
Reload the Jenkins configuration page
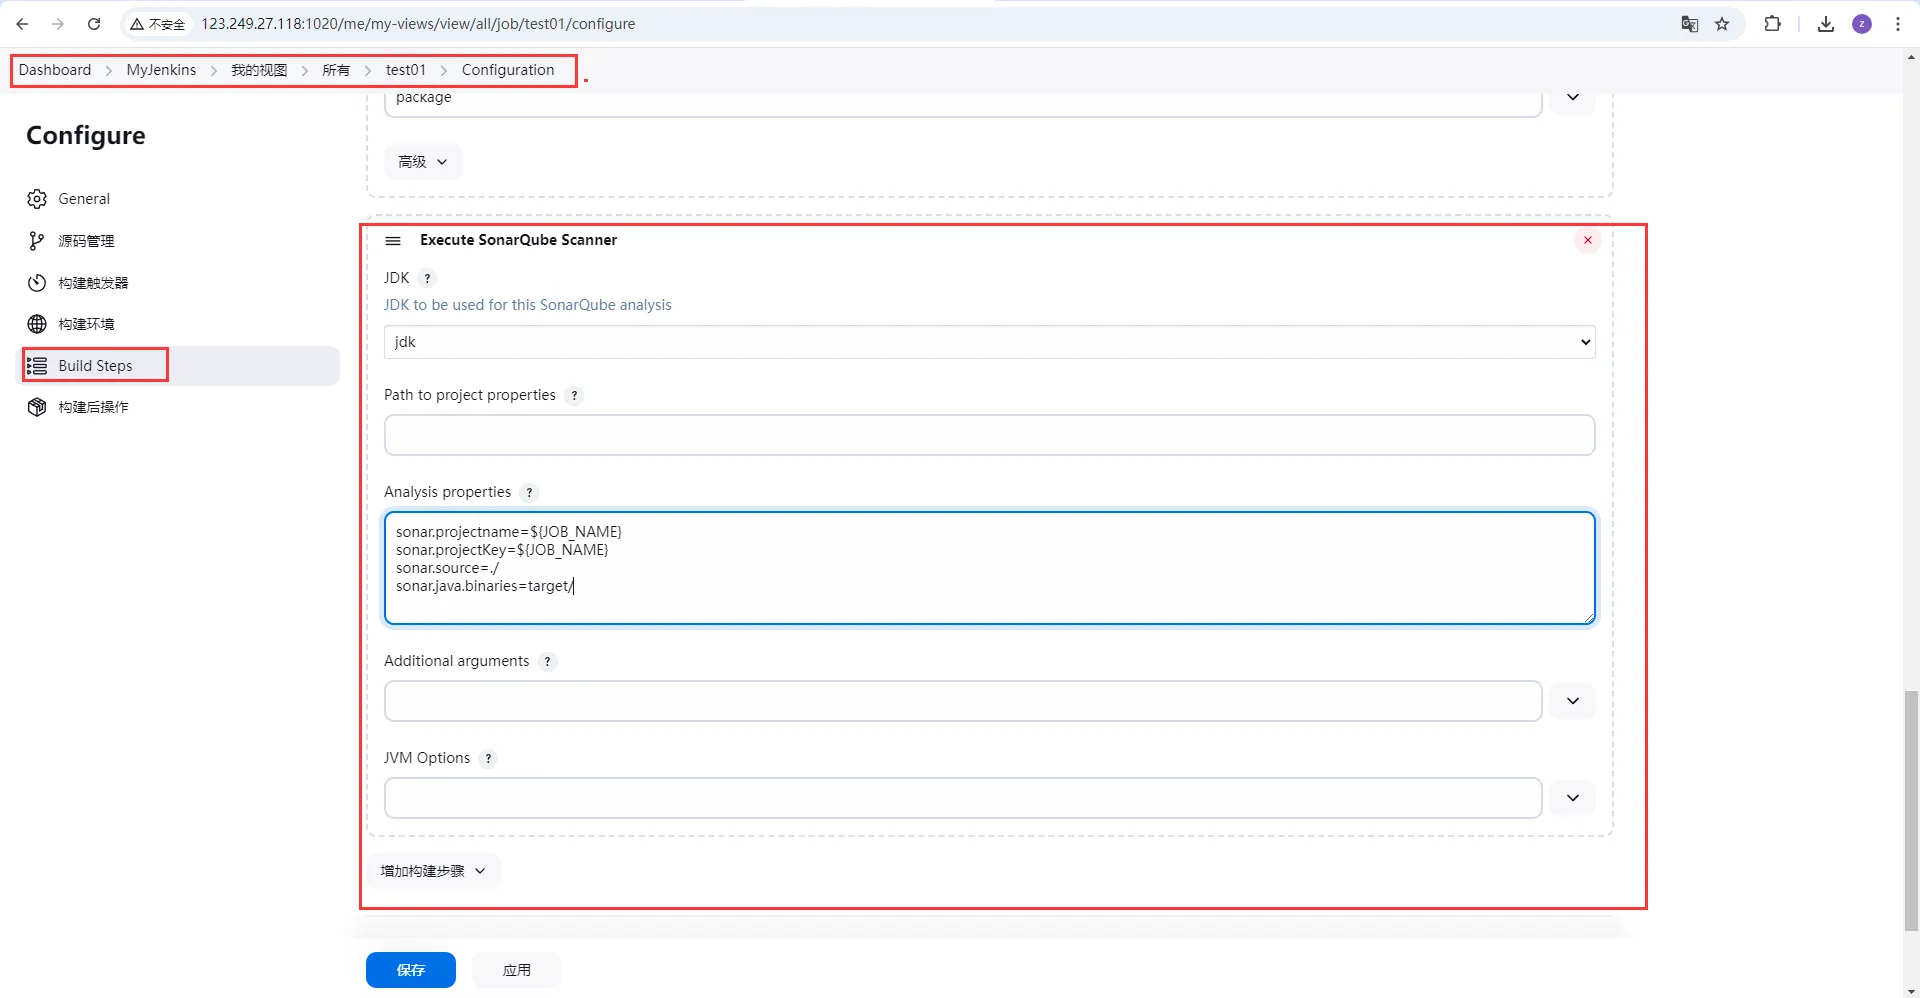pos(94,24)
